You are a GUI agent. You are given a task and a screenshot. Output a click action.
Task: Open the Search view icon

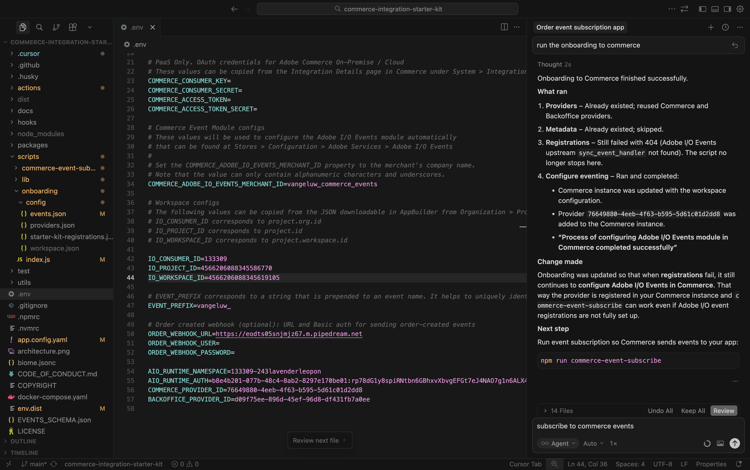point(39,27)
